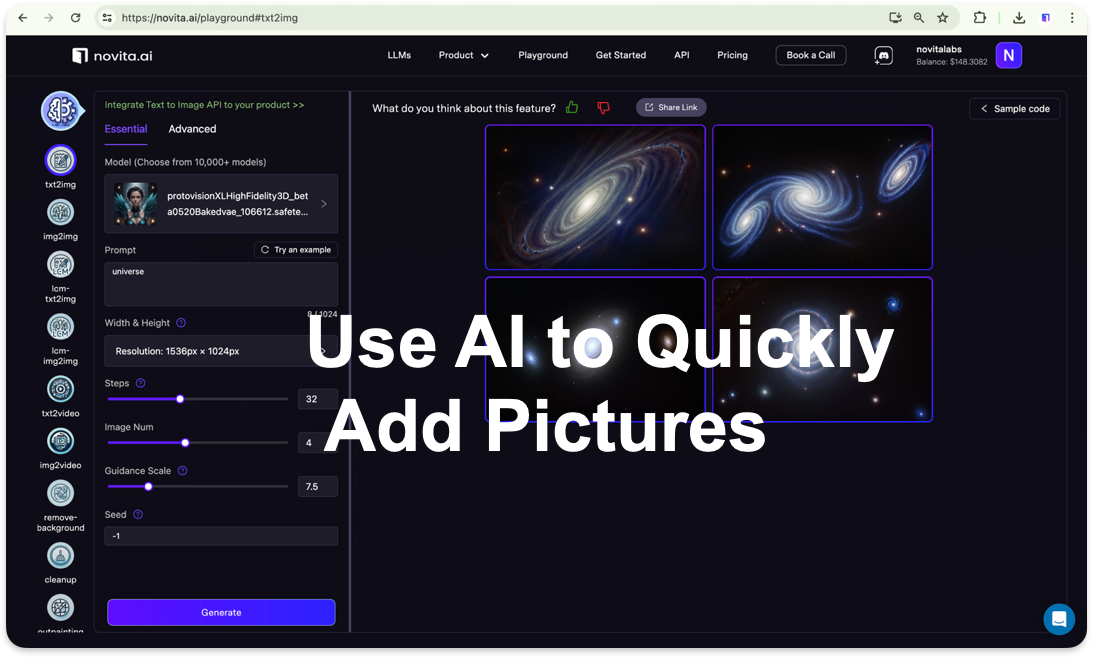Open the txt2video sidebar tool
This screenshot has height=658, width=1094.
click(61, 389)
